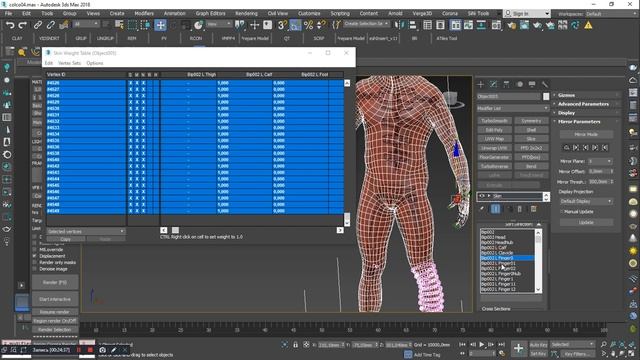Screen dimensions: 640x360
Task: Click the yellow warning triangle icon
Action: click(588, 25)
